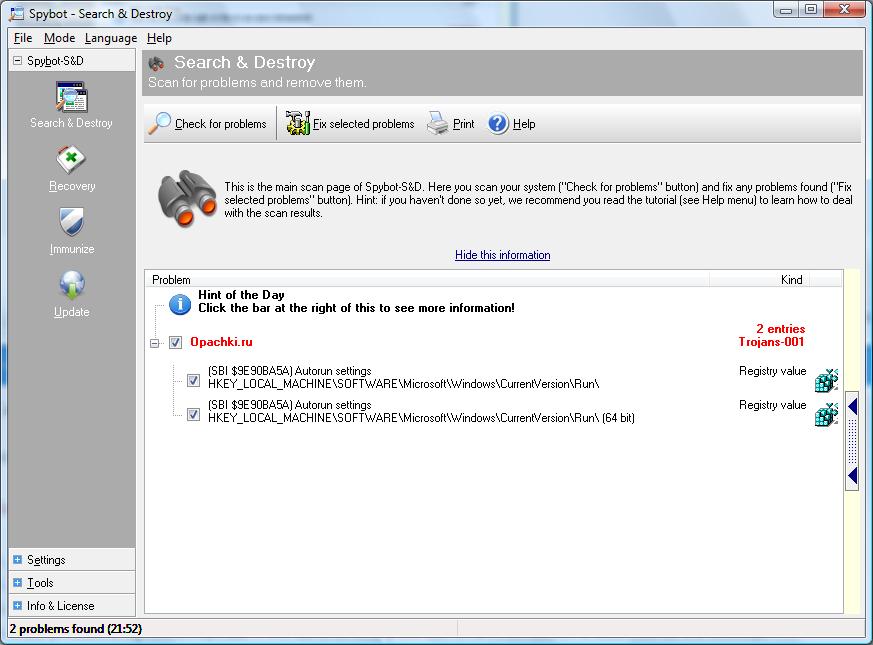Viewport: 873px width, 645px height.
Task: Click Registry value label of 64 bit entry
Action: pyautogui.click(x=772, y=405)
